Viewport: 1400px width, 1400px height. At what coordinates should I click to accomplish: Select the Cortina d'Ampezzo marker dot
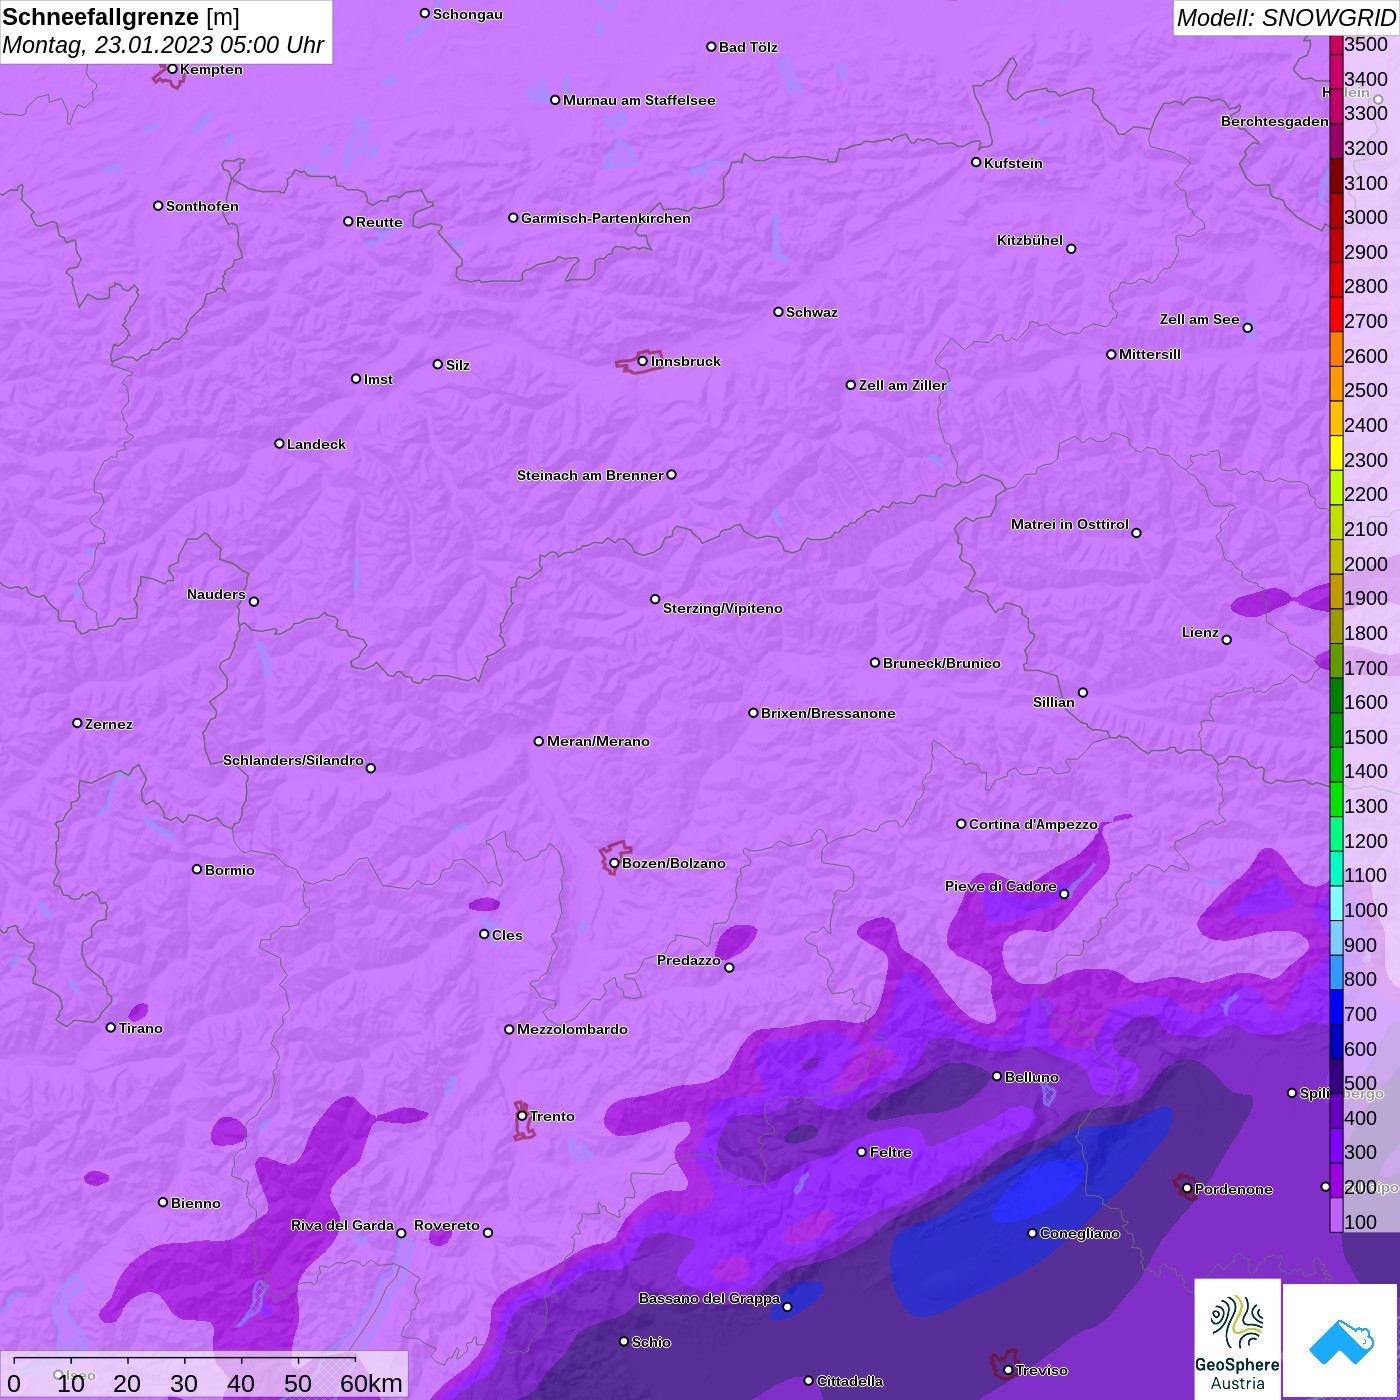961,824
